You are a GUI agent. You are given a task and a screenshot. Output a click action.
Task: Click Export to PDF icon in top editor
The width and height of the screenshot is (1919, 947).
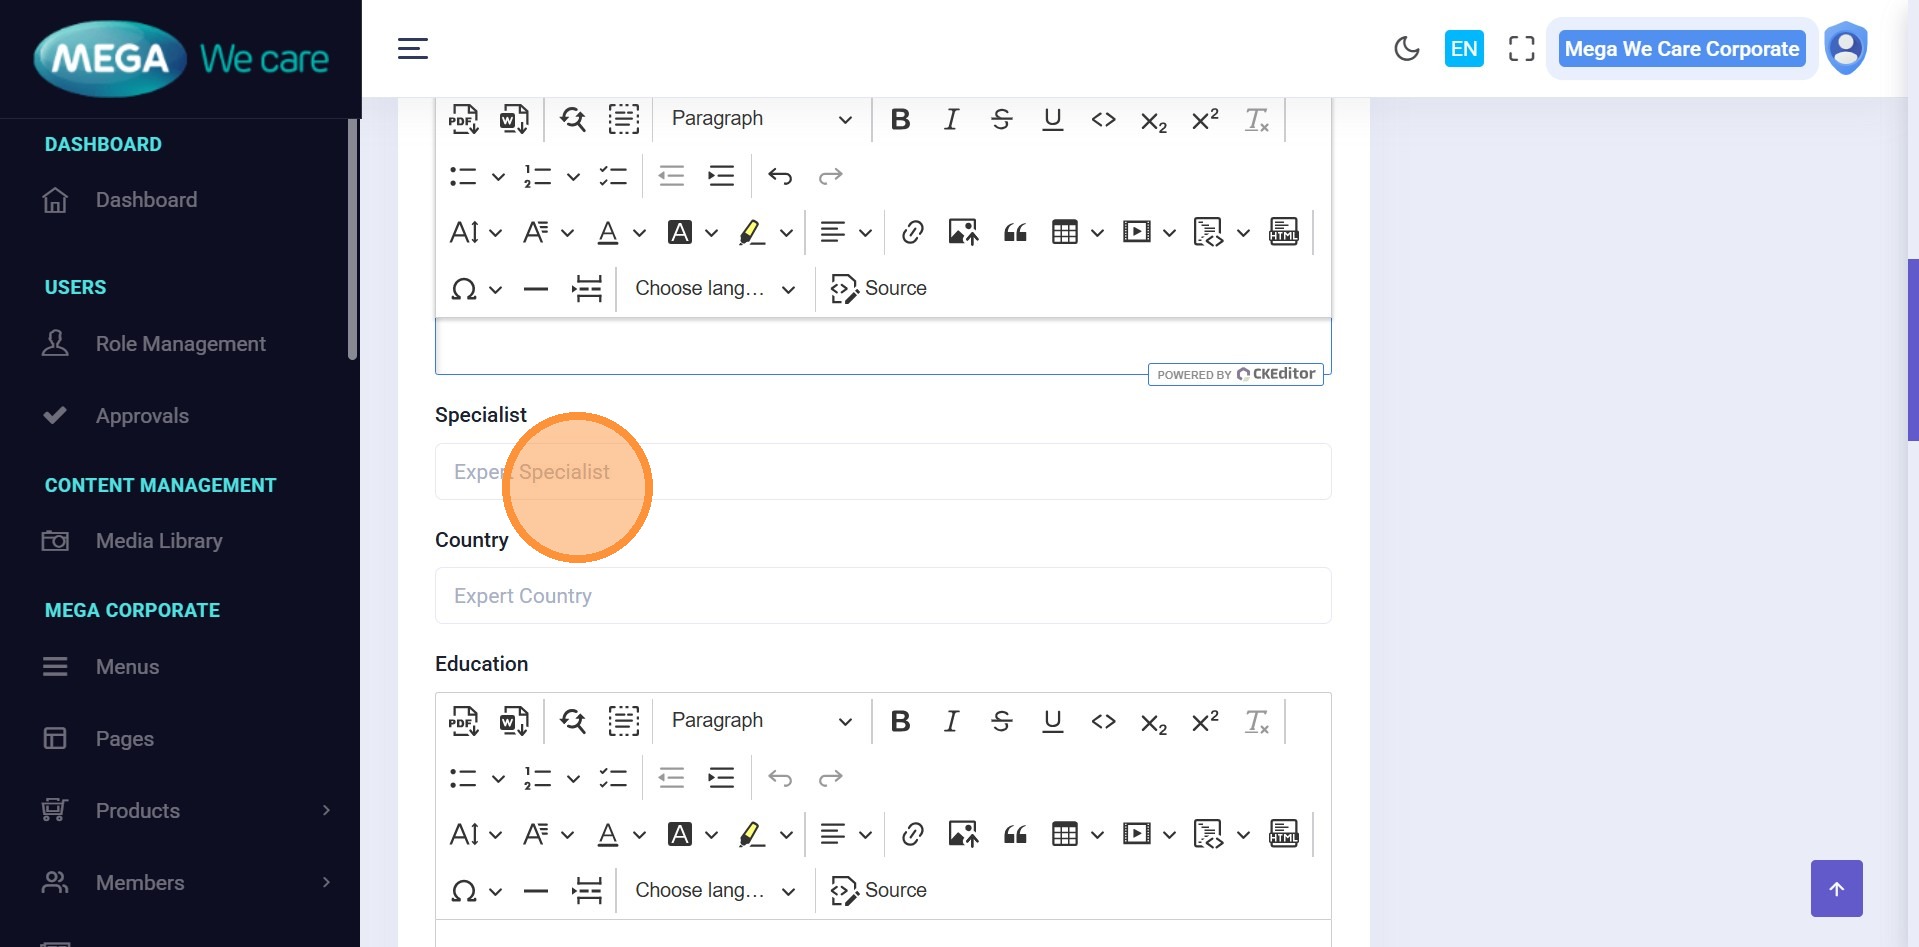tap(463, 119)
